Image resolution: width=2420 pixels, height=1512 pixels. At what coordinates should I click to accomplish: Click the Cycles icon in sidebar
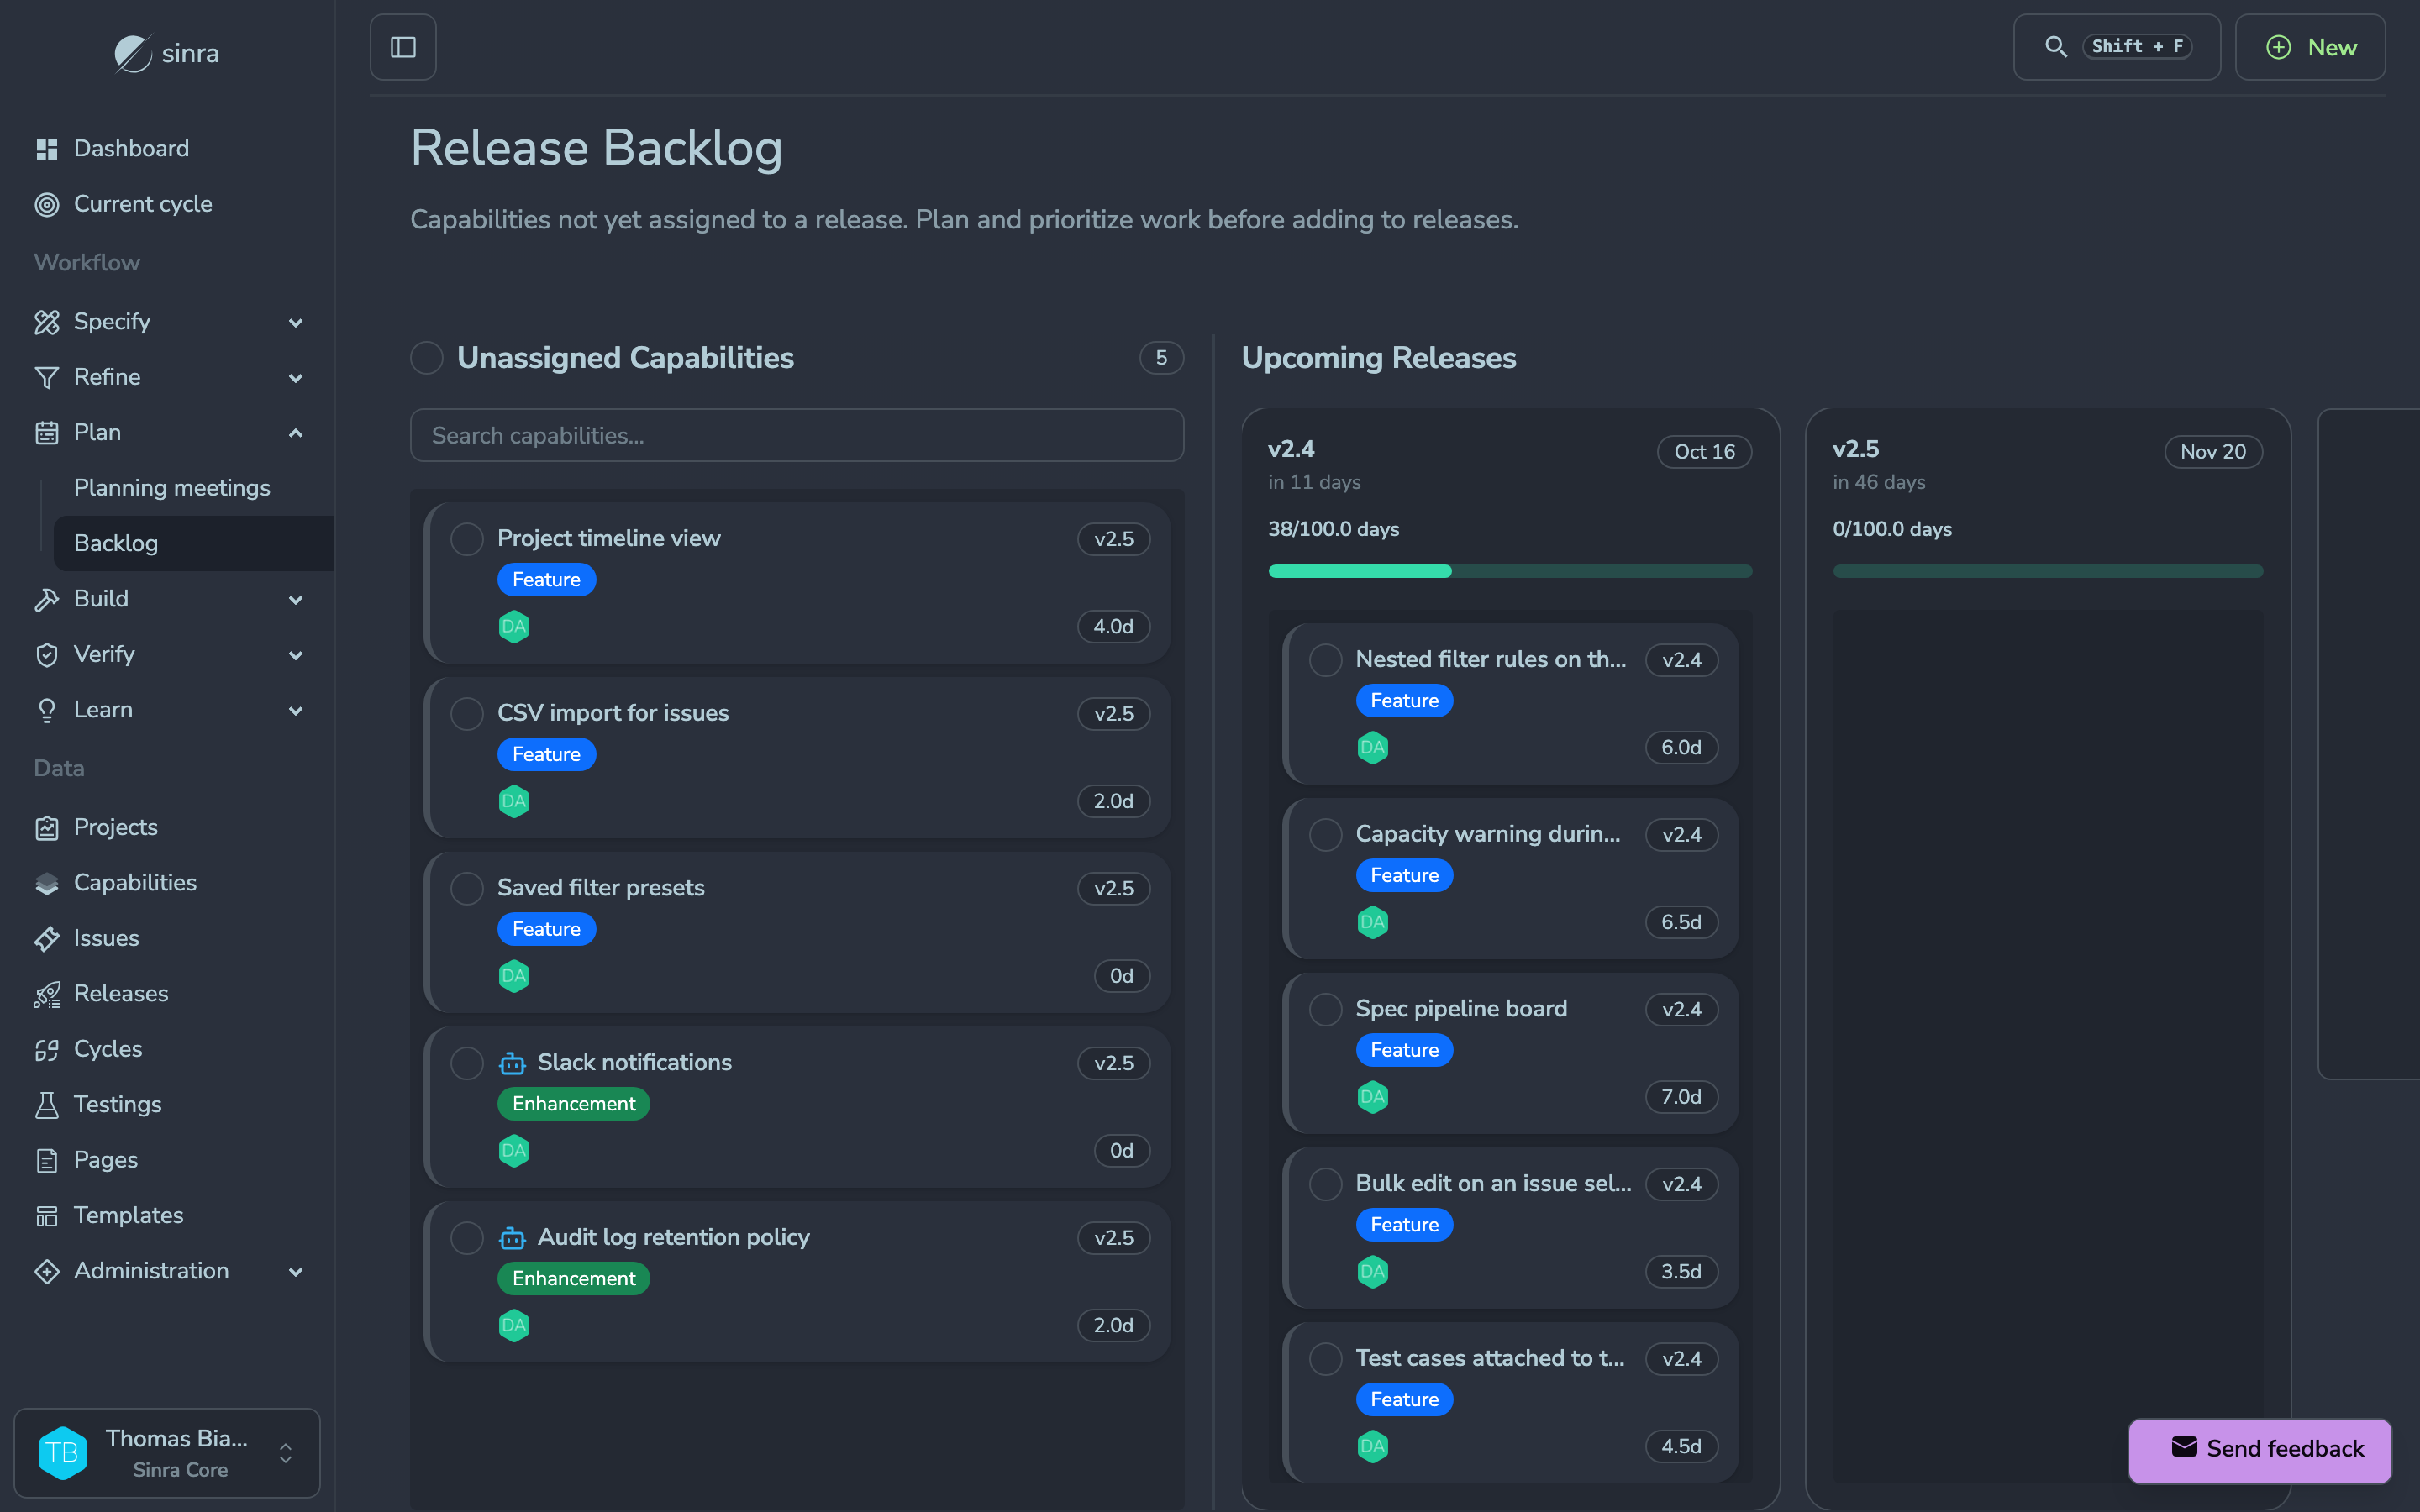tap(46, 1049)
